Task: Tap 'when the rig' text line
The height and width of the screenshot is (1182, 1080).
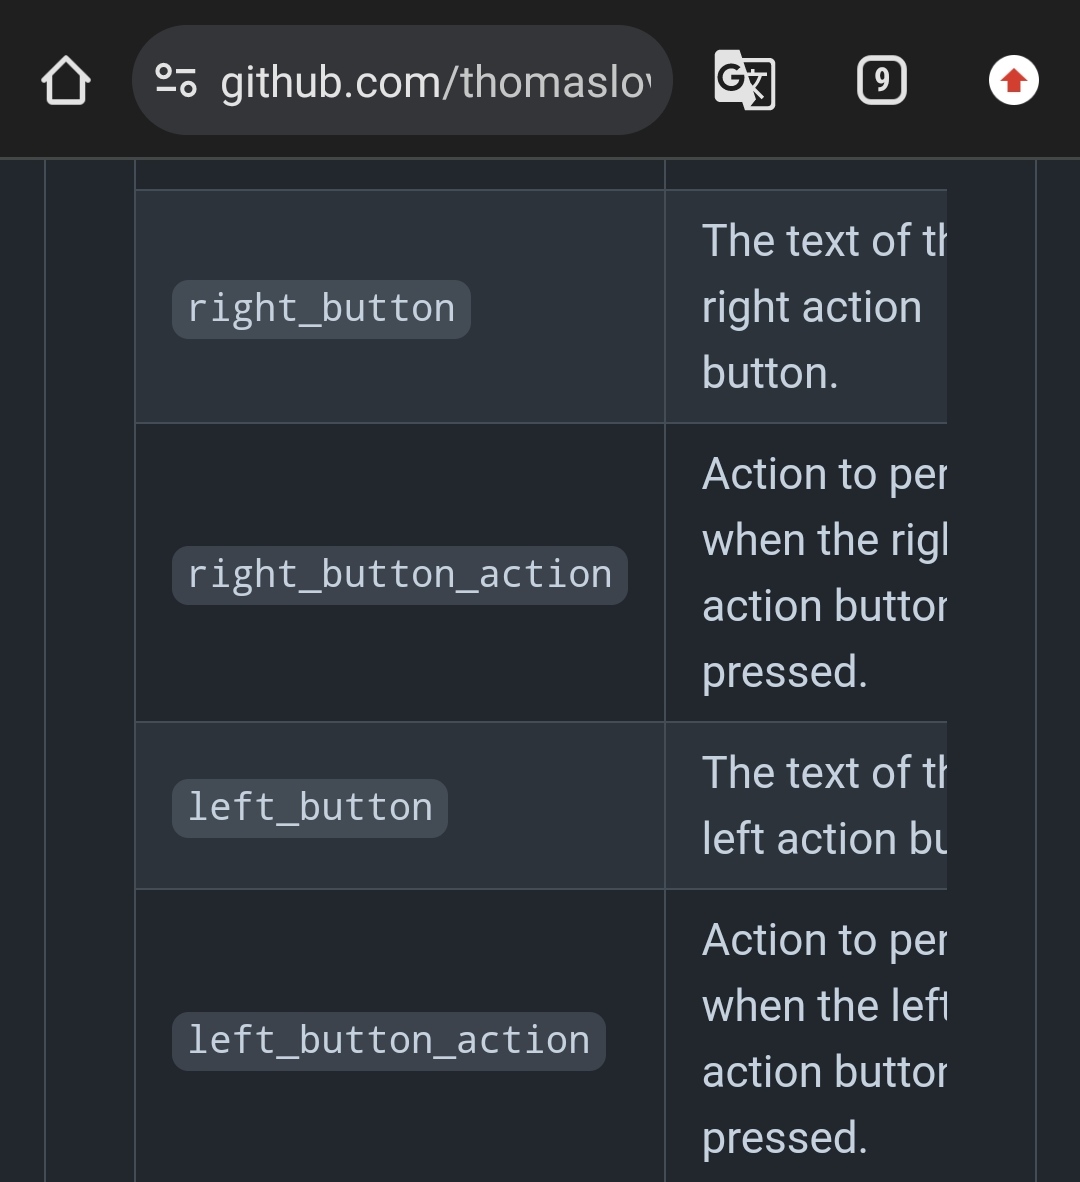Action: [824, 540]
